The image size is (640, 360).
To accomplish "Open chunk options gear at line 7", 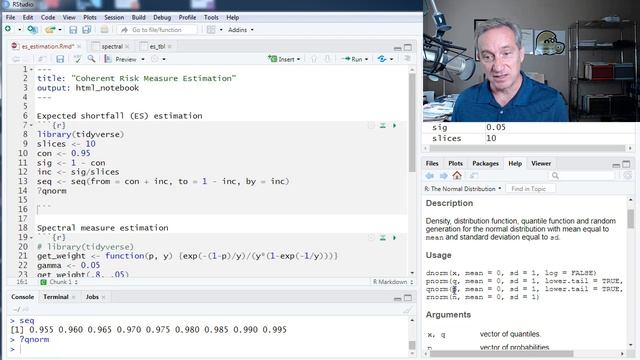I will (371, 125).
